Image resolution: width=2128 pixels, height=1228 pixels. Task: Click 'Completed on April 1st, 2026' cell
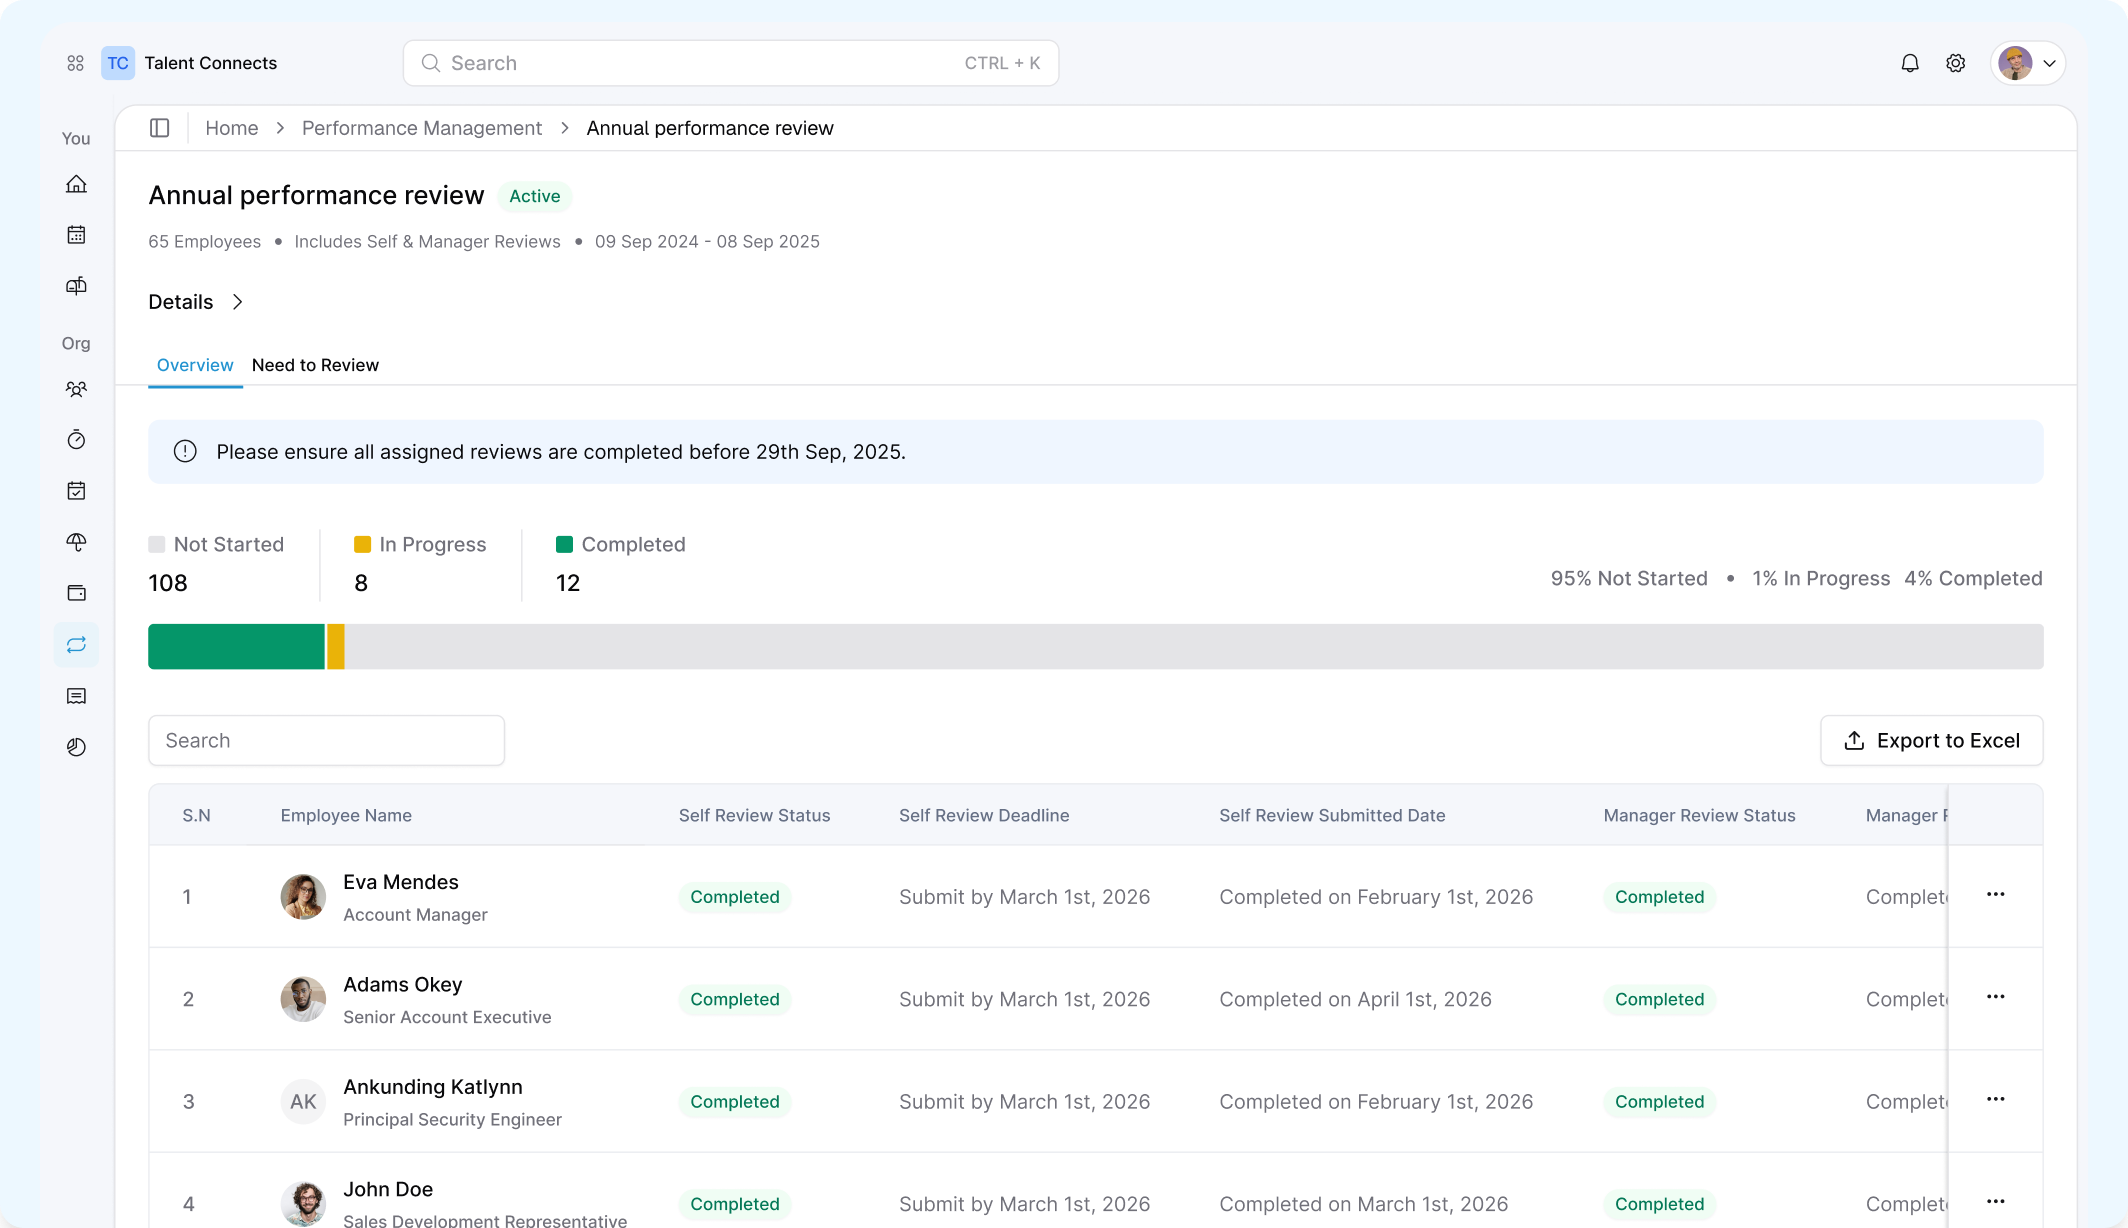(x=1355, y=999)
